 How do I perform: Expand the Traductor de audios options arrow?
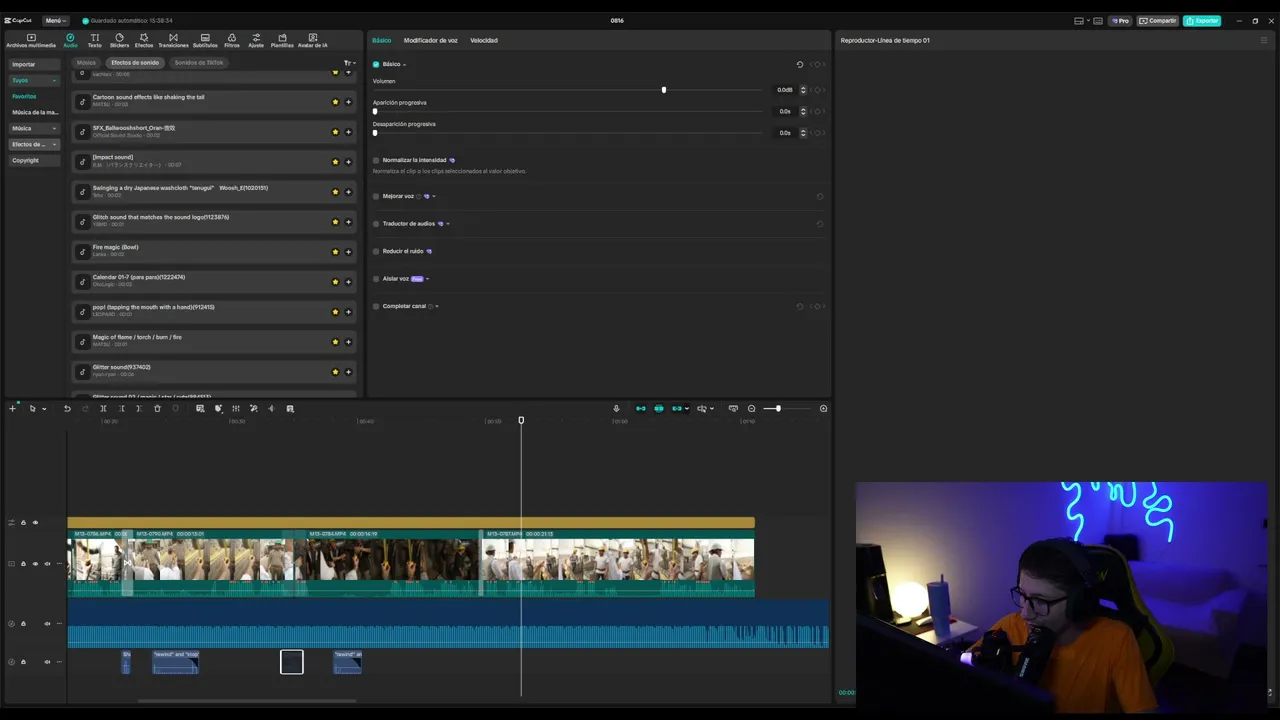click(x=448, y=224)
